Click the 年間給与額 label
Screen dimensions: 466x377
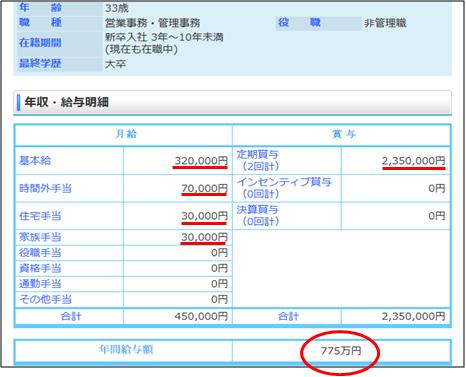click(126, 349)
